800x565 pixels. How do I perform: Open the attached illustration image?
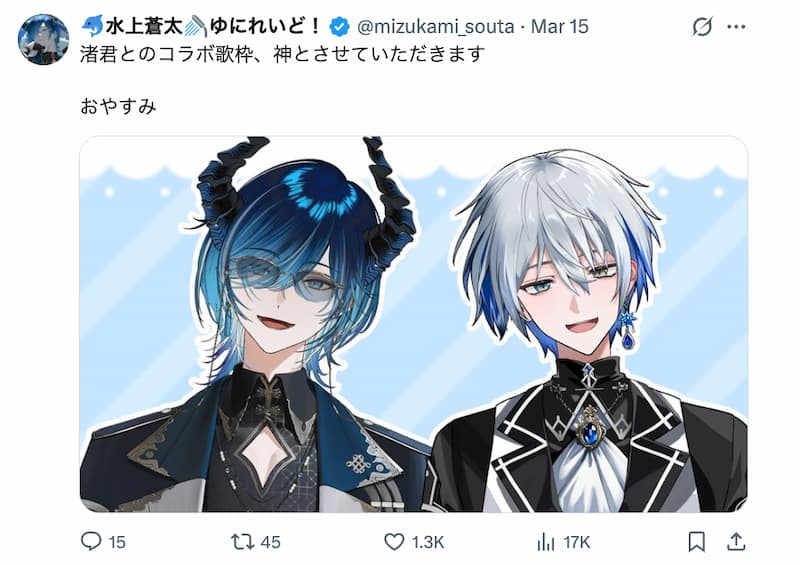(414, 324)
